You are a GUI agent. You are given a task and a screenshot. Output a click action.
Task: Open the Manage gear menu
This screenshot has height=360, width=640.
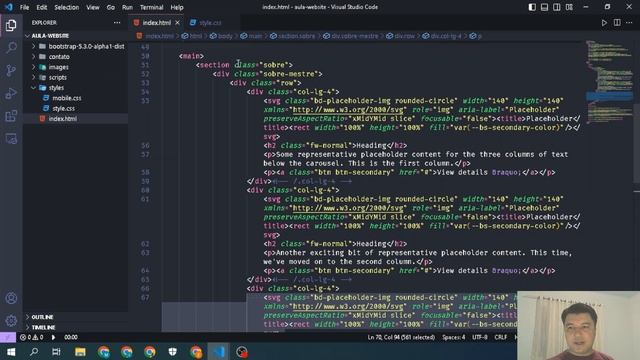coord(11,320)
